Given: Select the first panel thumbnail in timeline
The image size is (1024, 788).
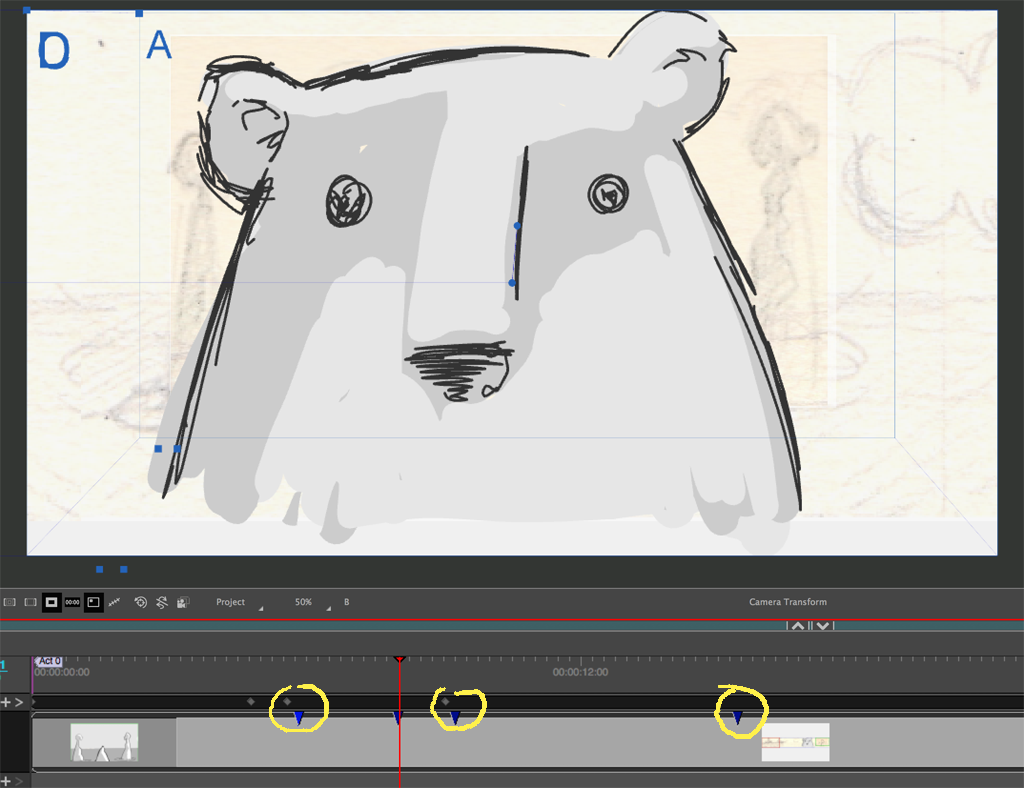Looking at the screenshot, I should pos(104,742).
